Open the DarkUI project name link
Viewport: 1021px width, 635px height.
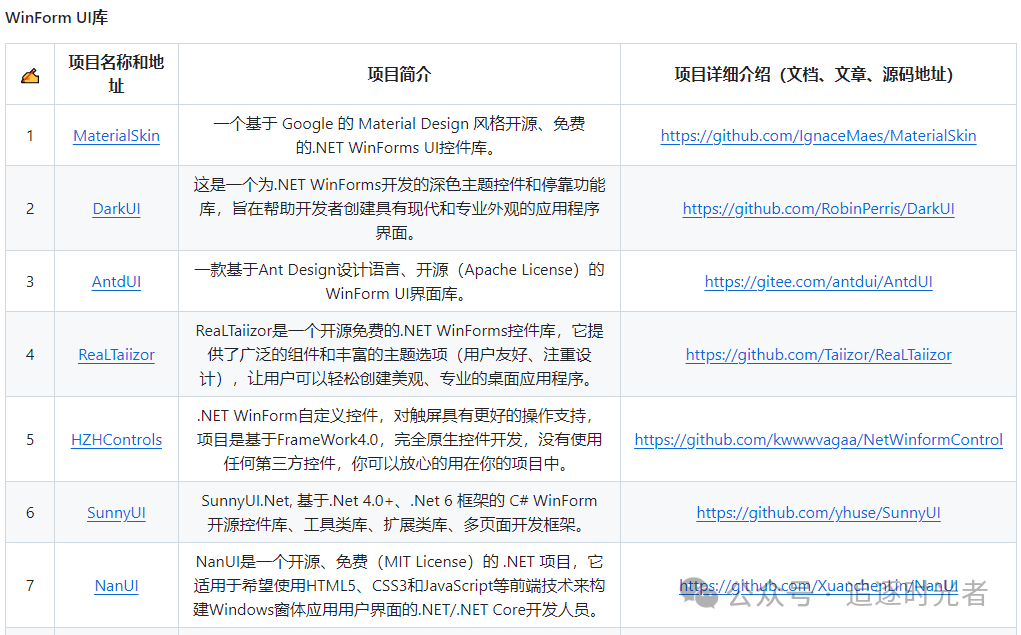[117, 208]
